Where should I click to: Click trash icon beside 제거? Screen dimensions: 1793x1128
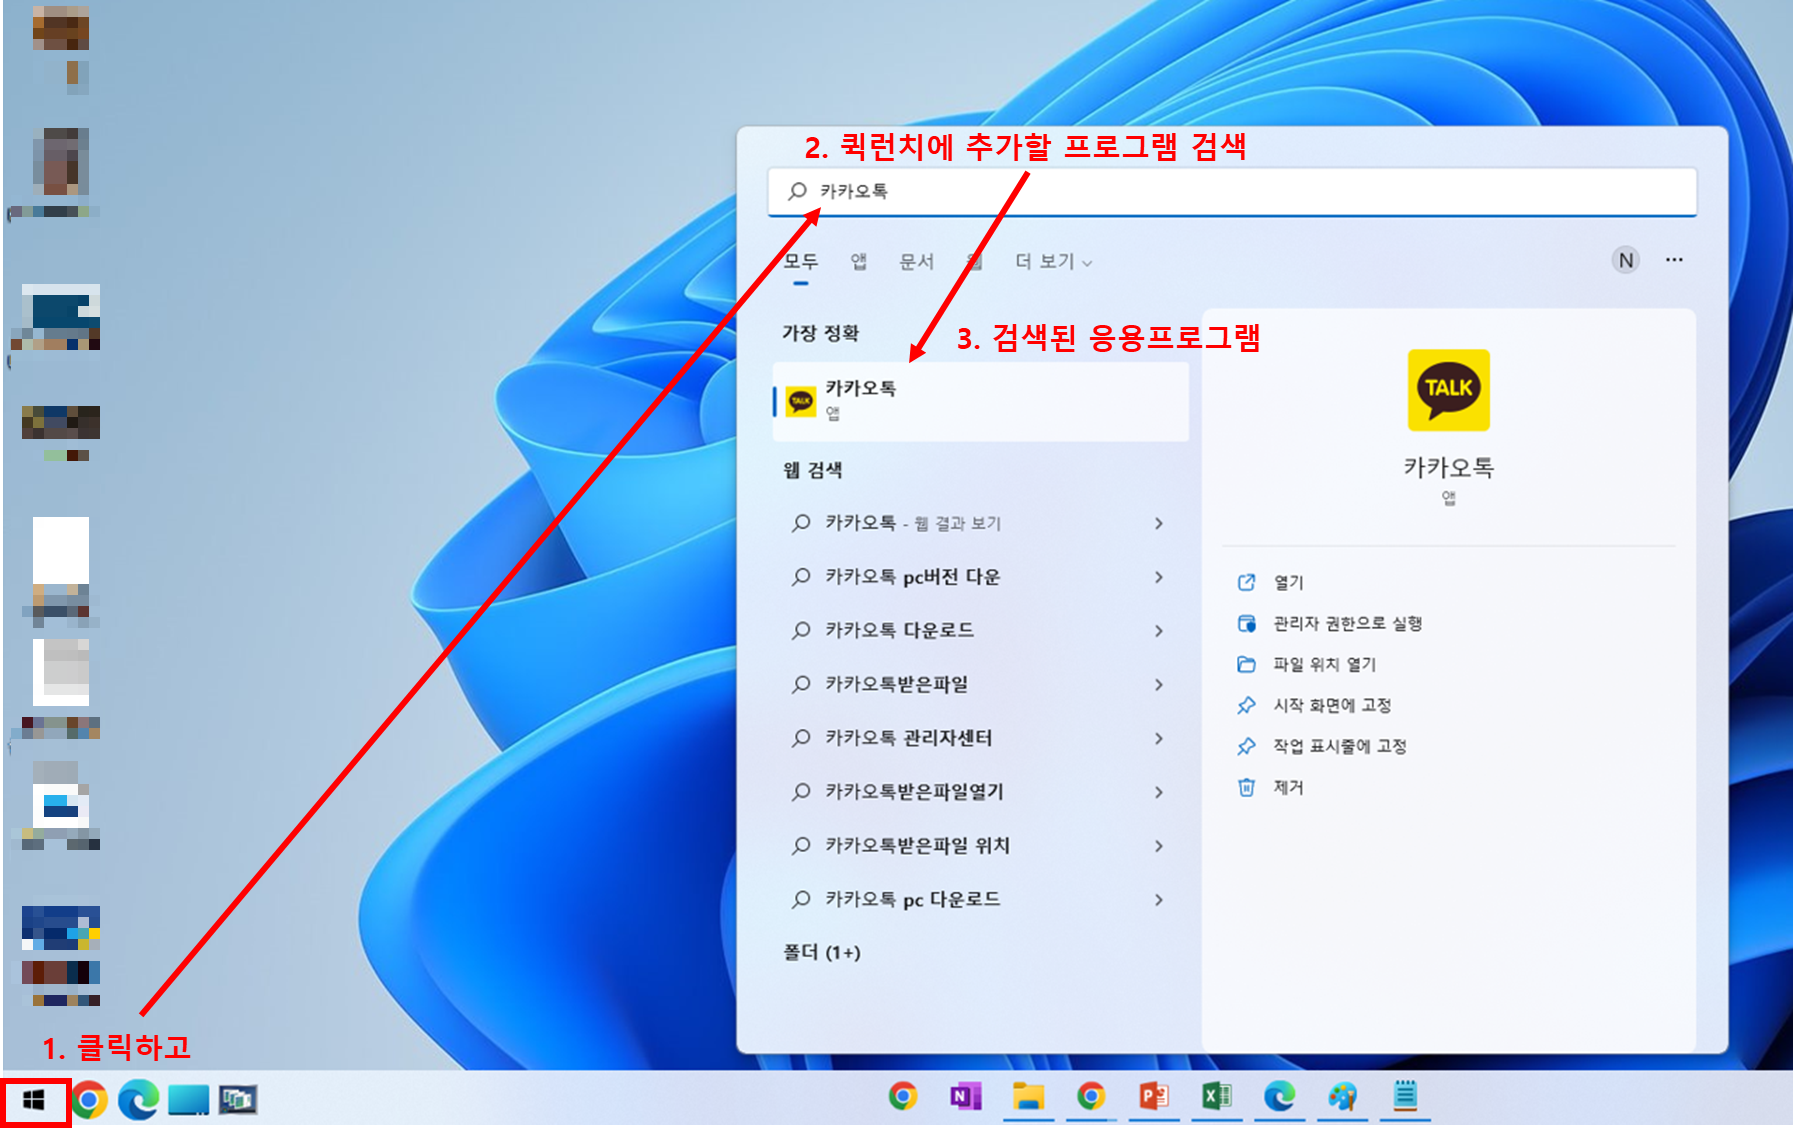pos(1246,787)
